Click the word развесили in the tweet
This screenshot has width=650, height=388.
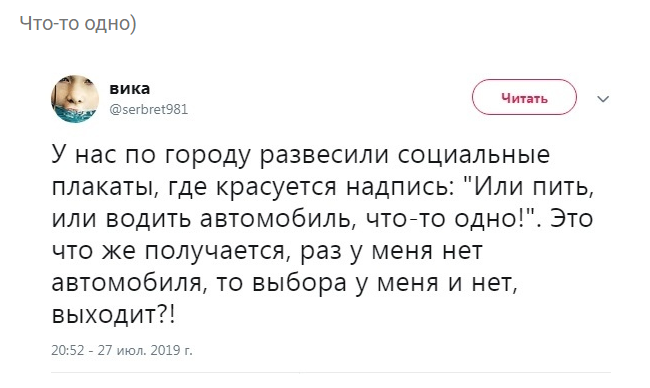point(325,154)
